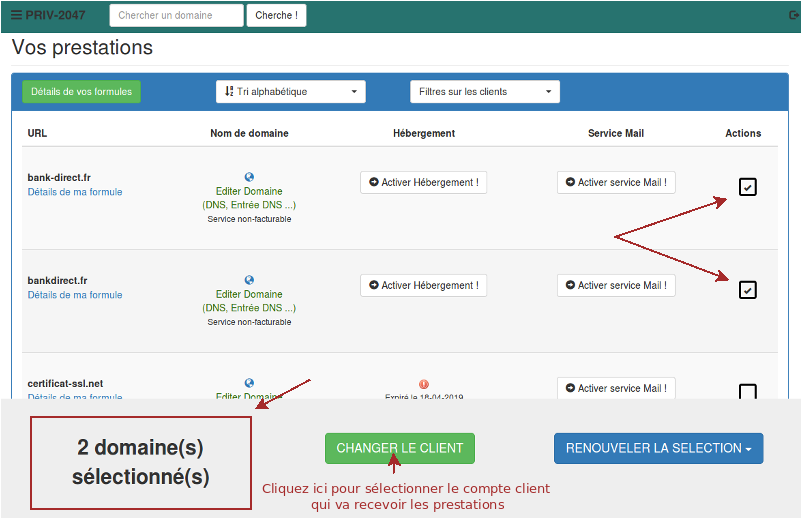The image size is (803, 520).
Task: Uncheck the bank-direct.fr selection checkbox
Action: coord(748,187)
